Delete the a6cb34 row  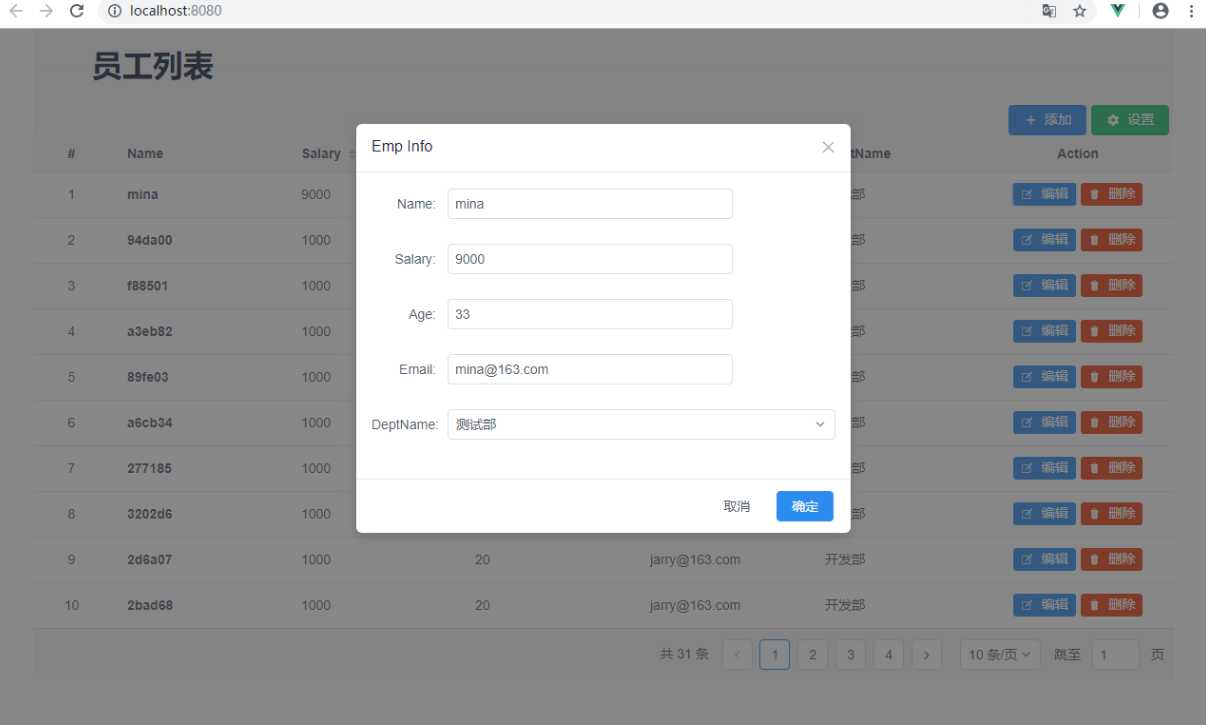[x=1111, y=422]
